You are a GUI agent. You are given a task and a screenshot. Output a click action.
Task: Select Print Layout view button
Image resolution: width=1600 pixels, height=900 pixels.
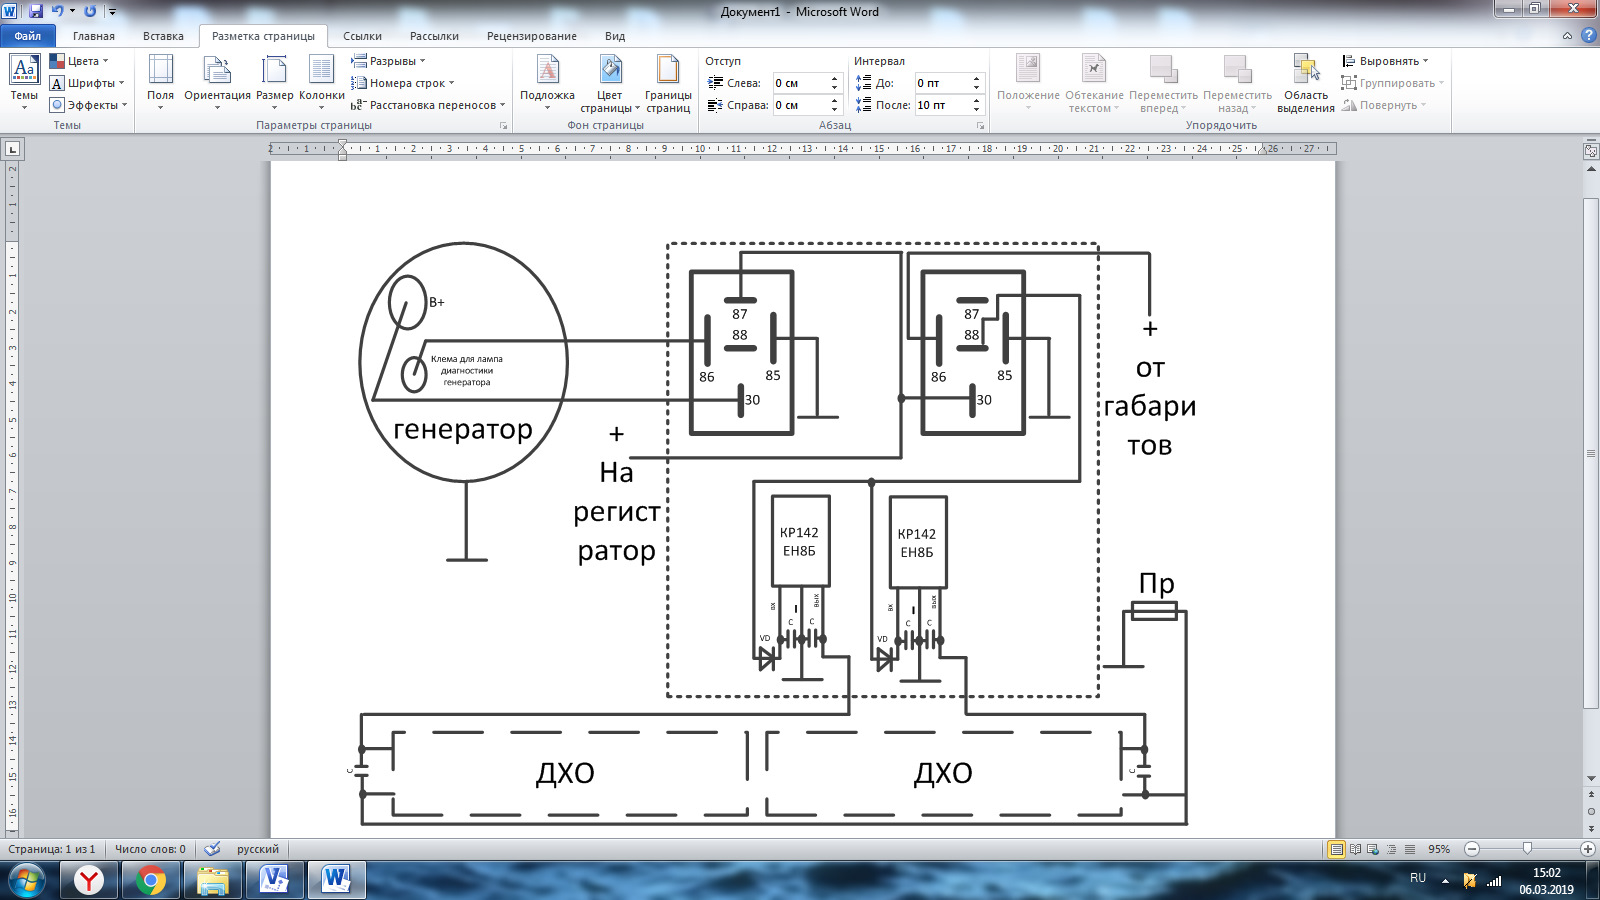click(x=1336, y=849)
